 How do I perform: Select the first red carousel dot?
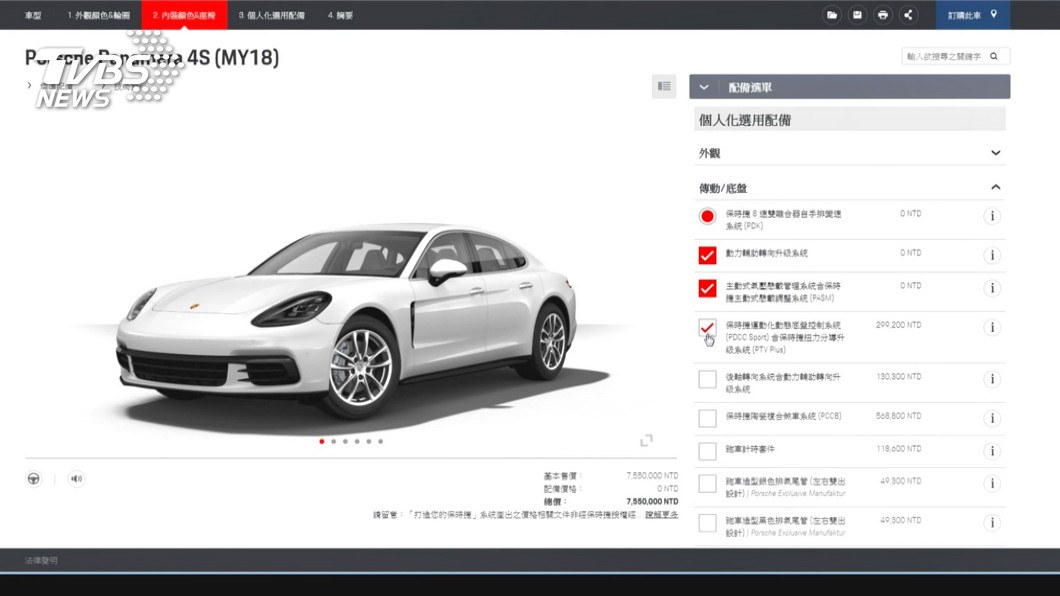[322, 441]
